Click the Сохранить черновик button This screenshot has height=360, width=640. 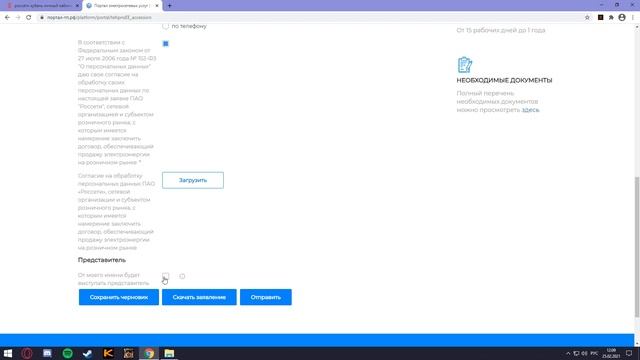119,297
